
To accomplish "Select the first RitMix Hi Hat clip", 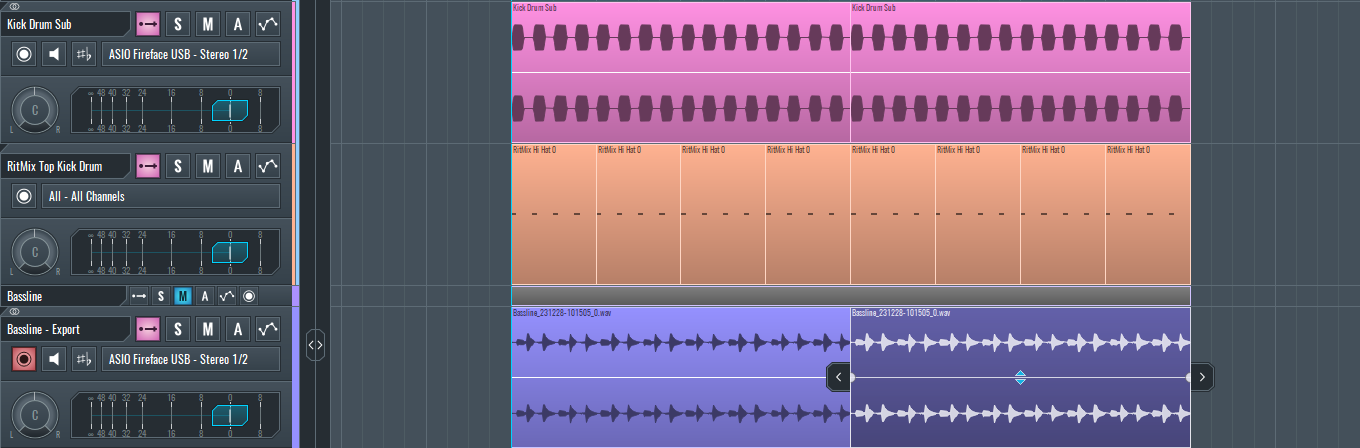I will pyautogui.click(x=553, y=214).
